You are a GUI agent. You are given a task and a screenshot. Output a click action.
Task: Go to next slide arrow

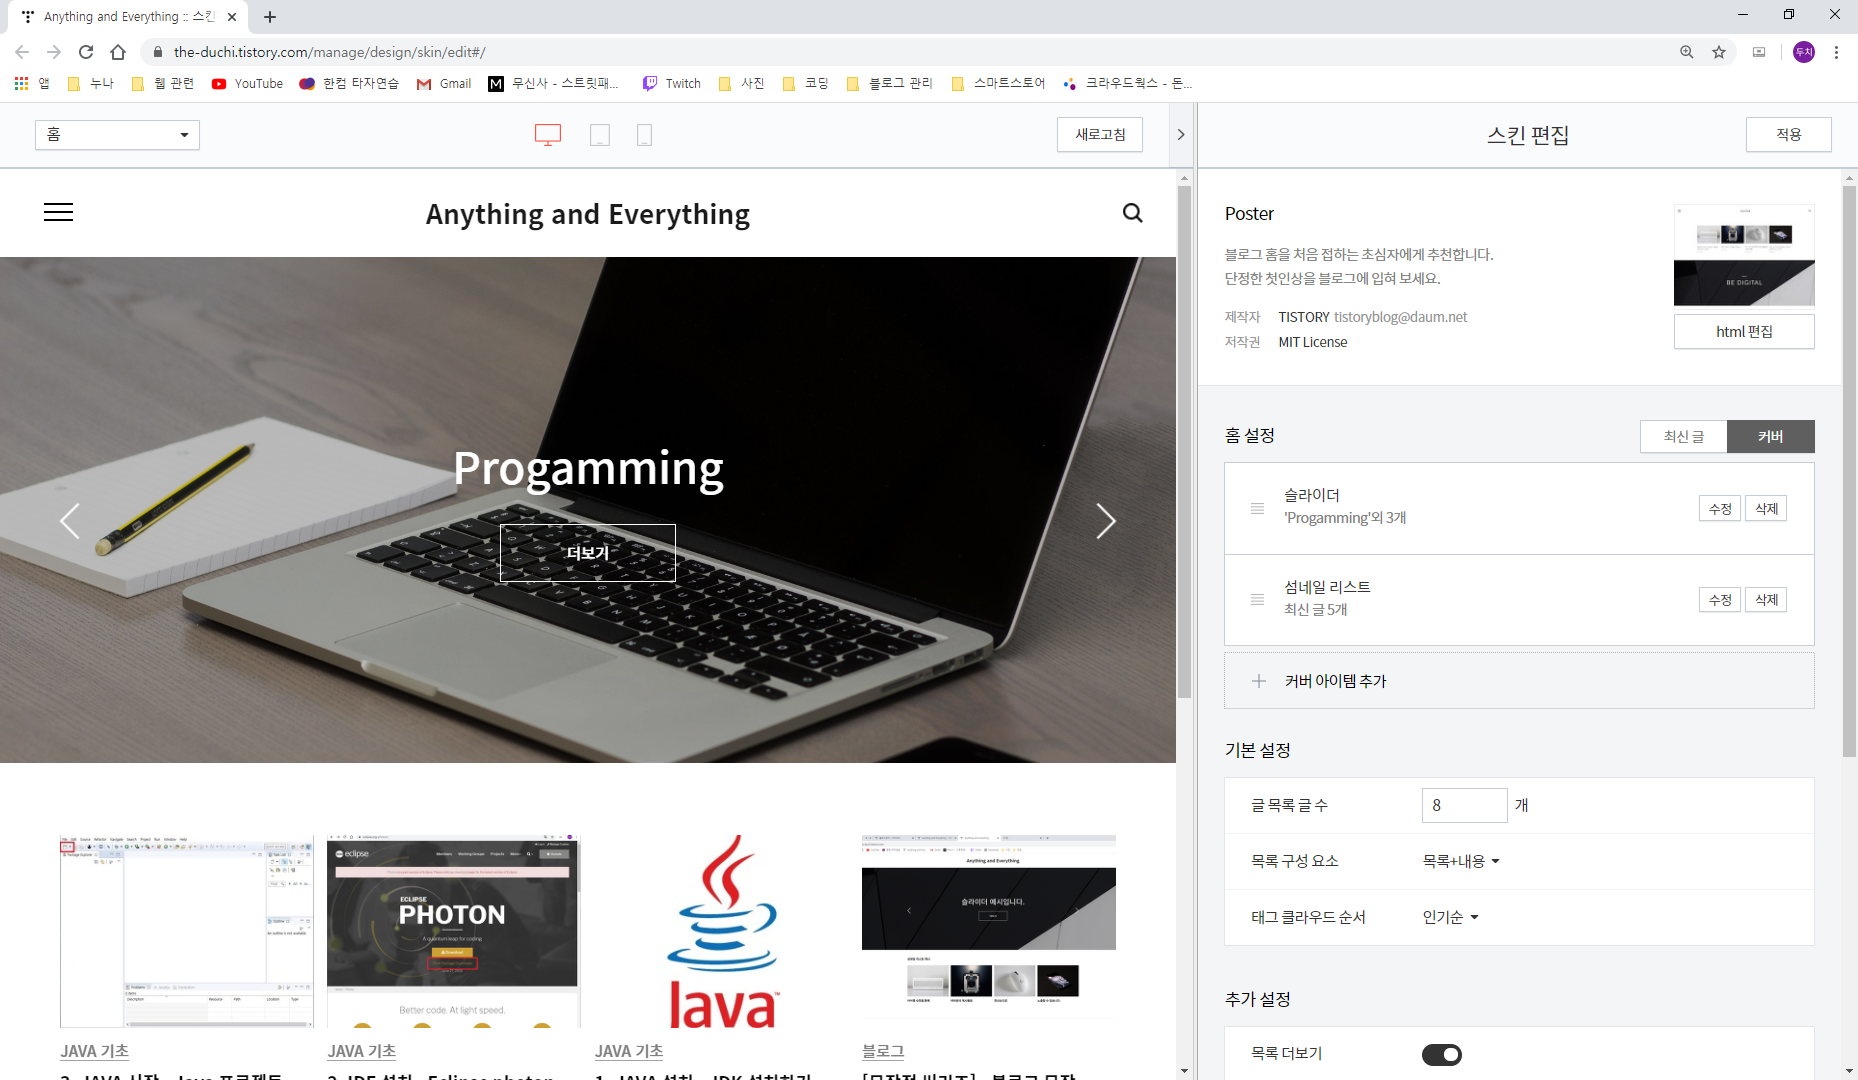pos(1105,521)
